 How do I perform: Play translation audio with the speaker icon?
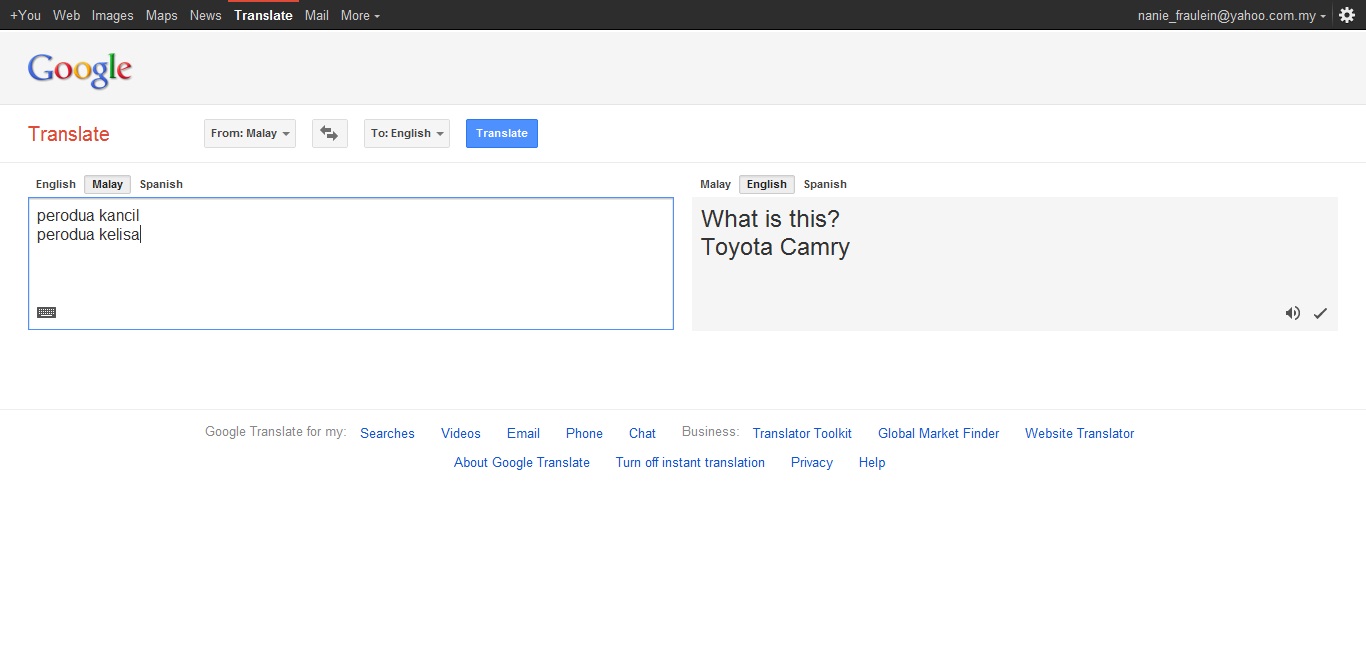tap(1293, 313)
